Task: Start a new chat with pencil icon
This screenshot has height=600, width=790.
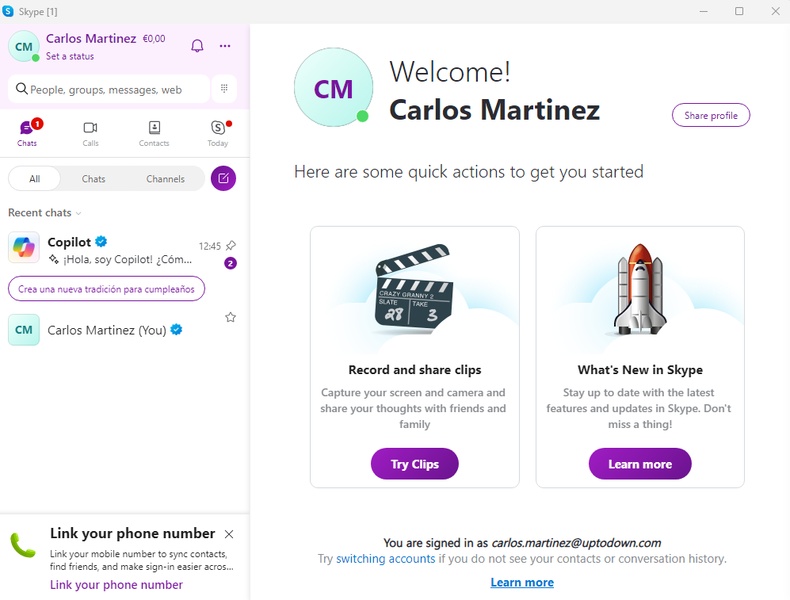Action: [224, 179]
